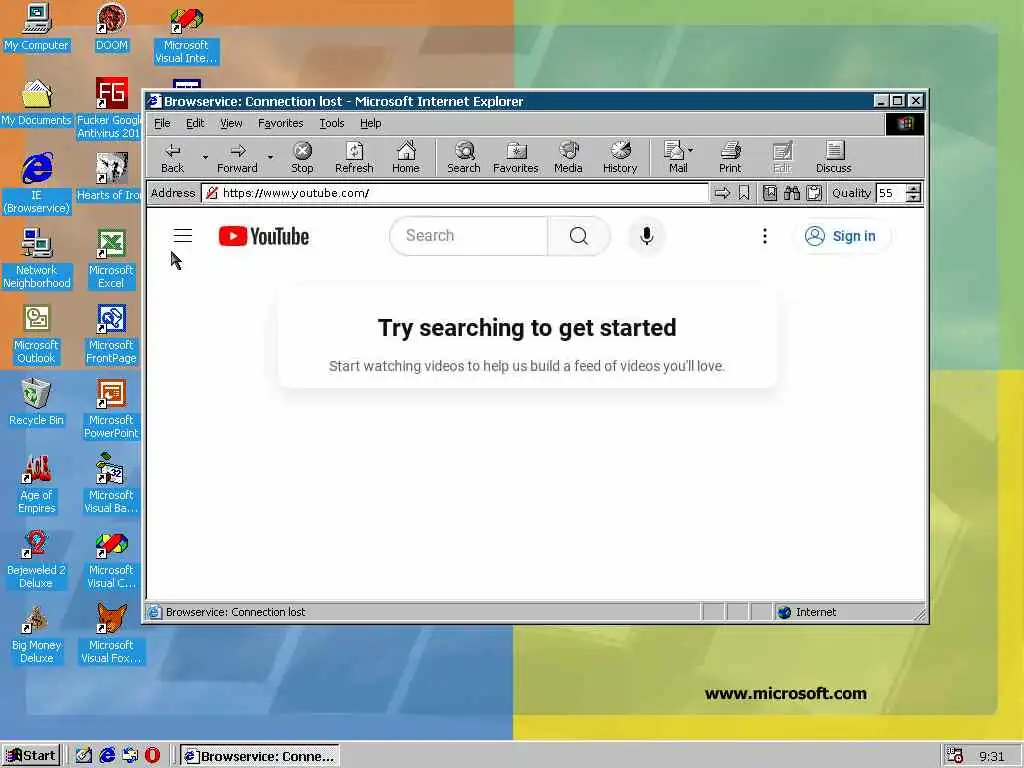Open the Help menu
This screenshot has height=768, width=1024.
[370, 123]
